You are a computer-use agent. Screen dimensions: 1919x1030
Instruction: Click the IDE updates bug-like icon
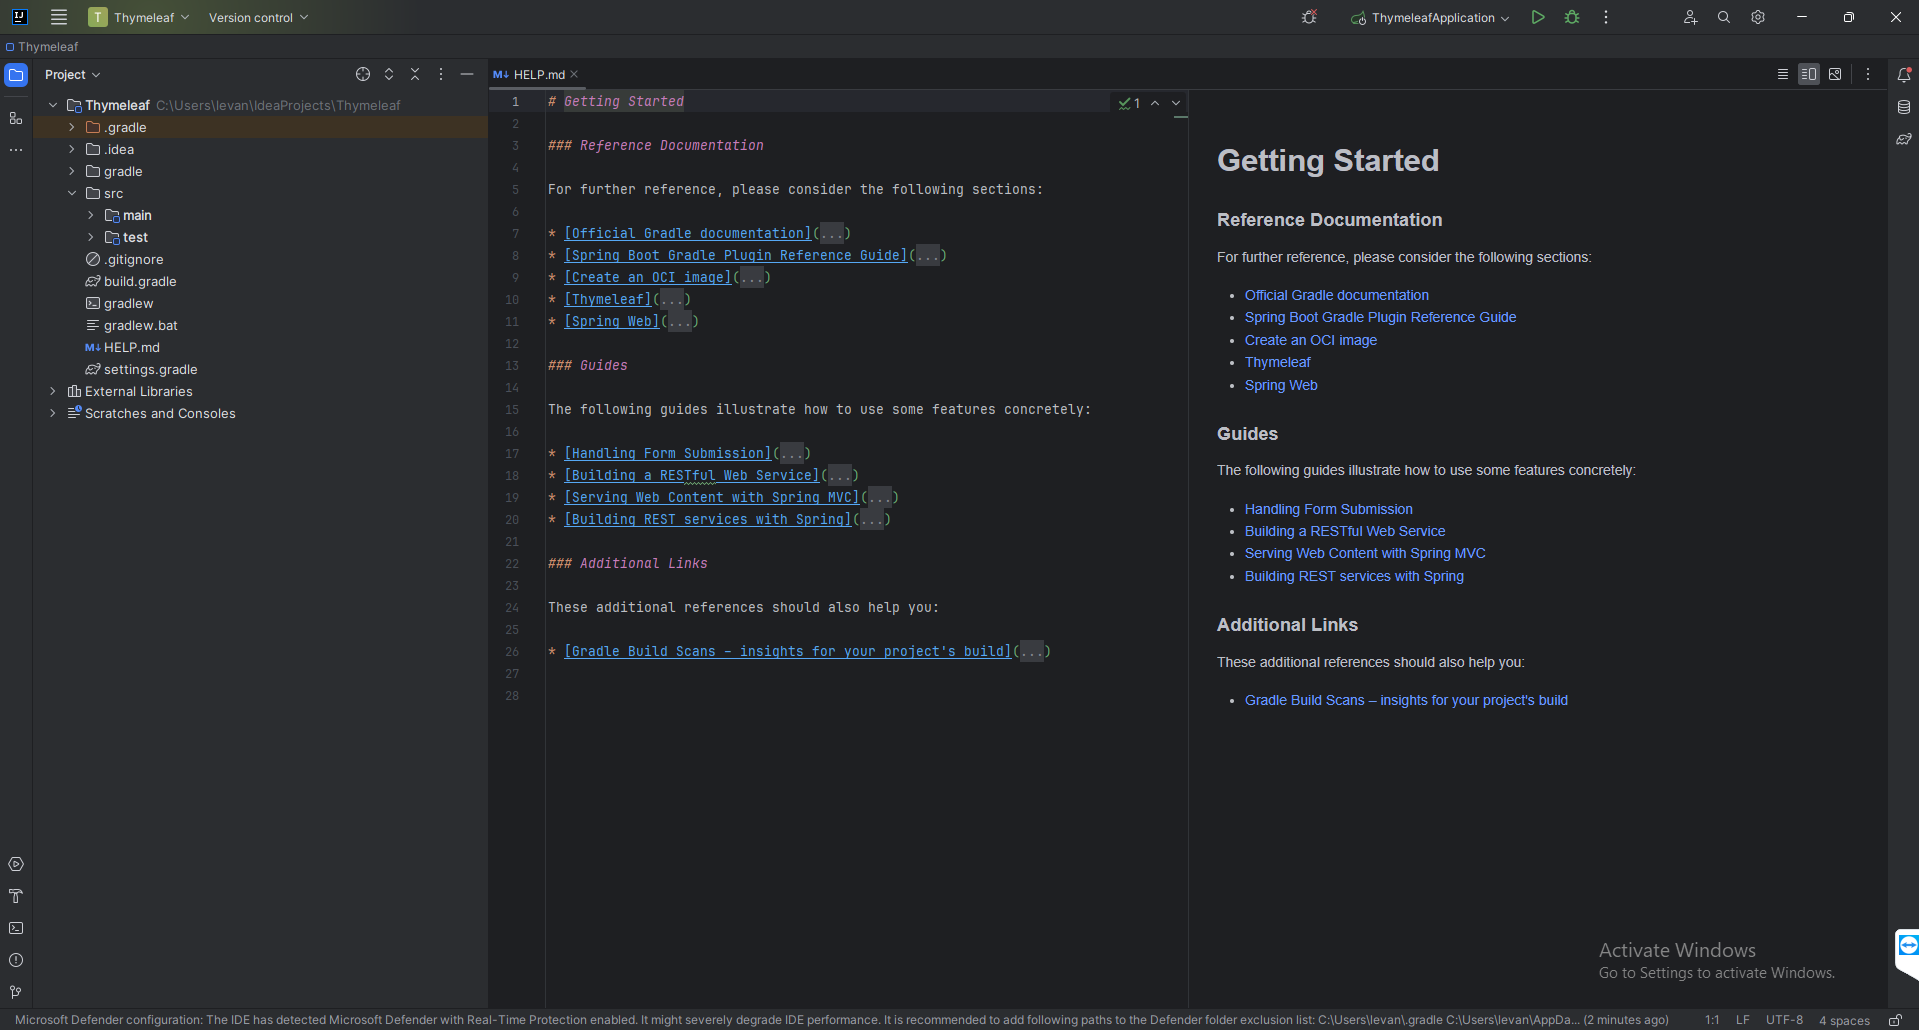coord(1309,17)
